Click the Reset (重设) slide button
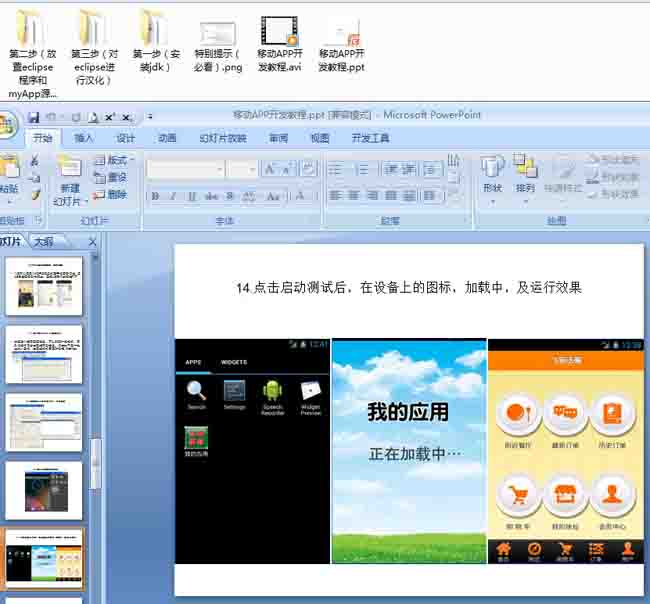650x604 pixels. point(111,177)
